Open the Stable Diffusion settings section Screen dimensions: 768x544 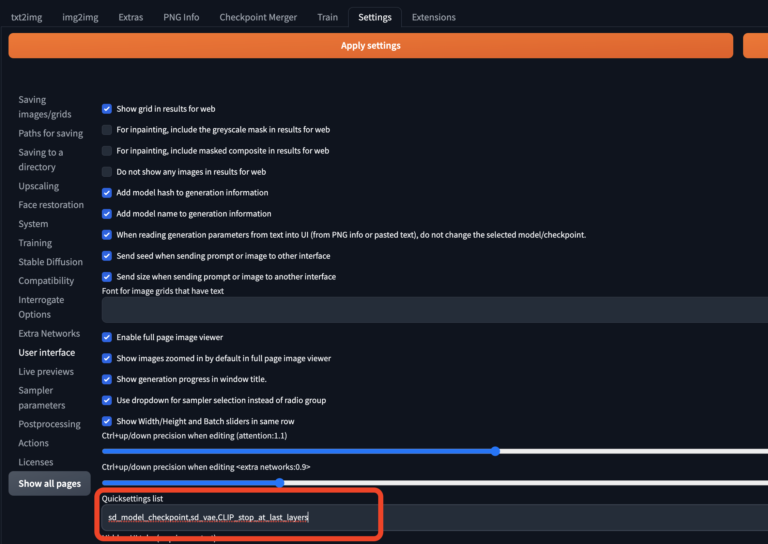[x=51, y=262]
